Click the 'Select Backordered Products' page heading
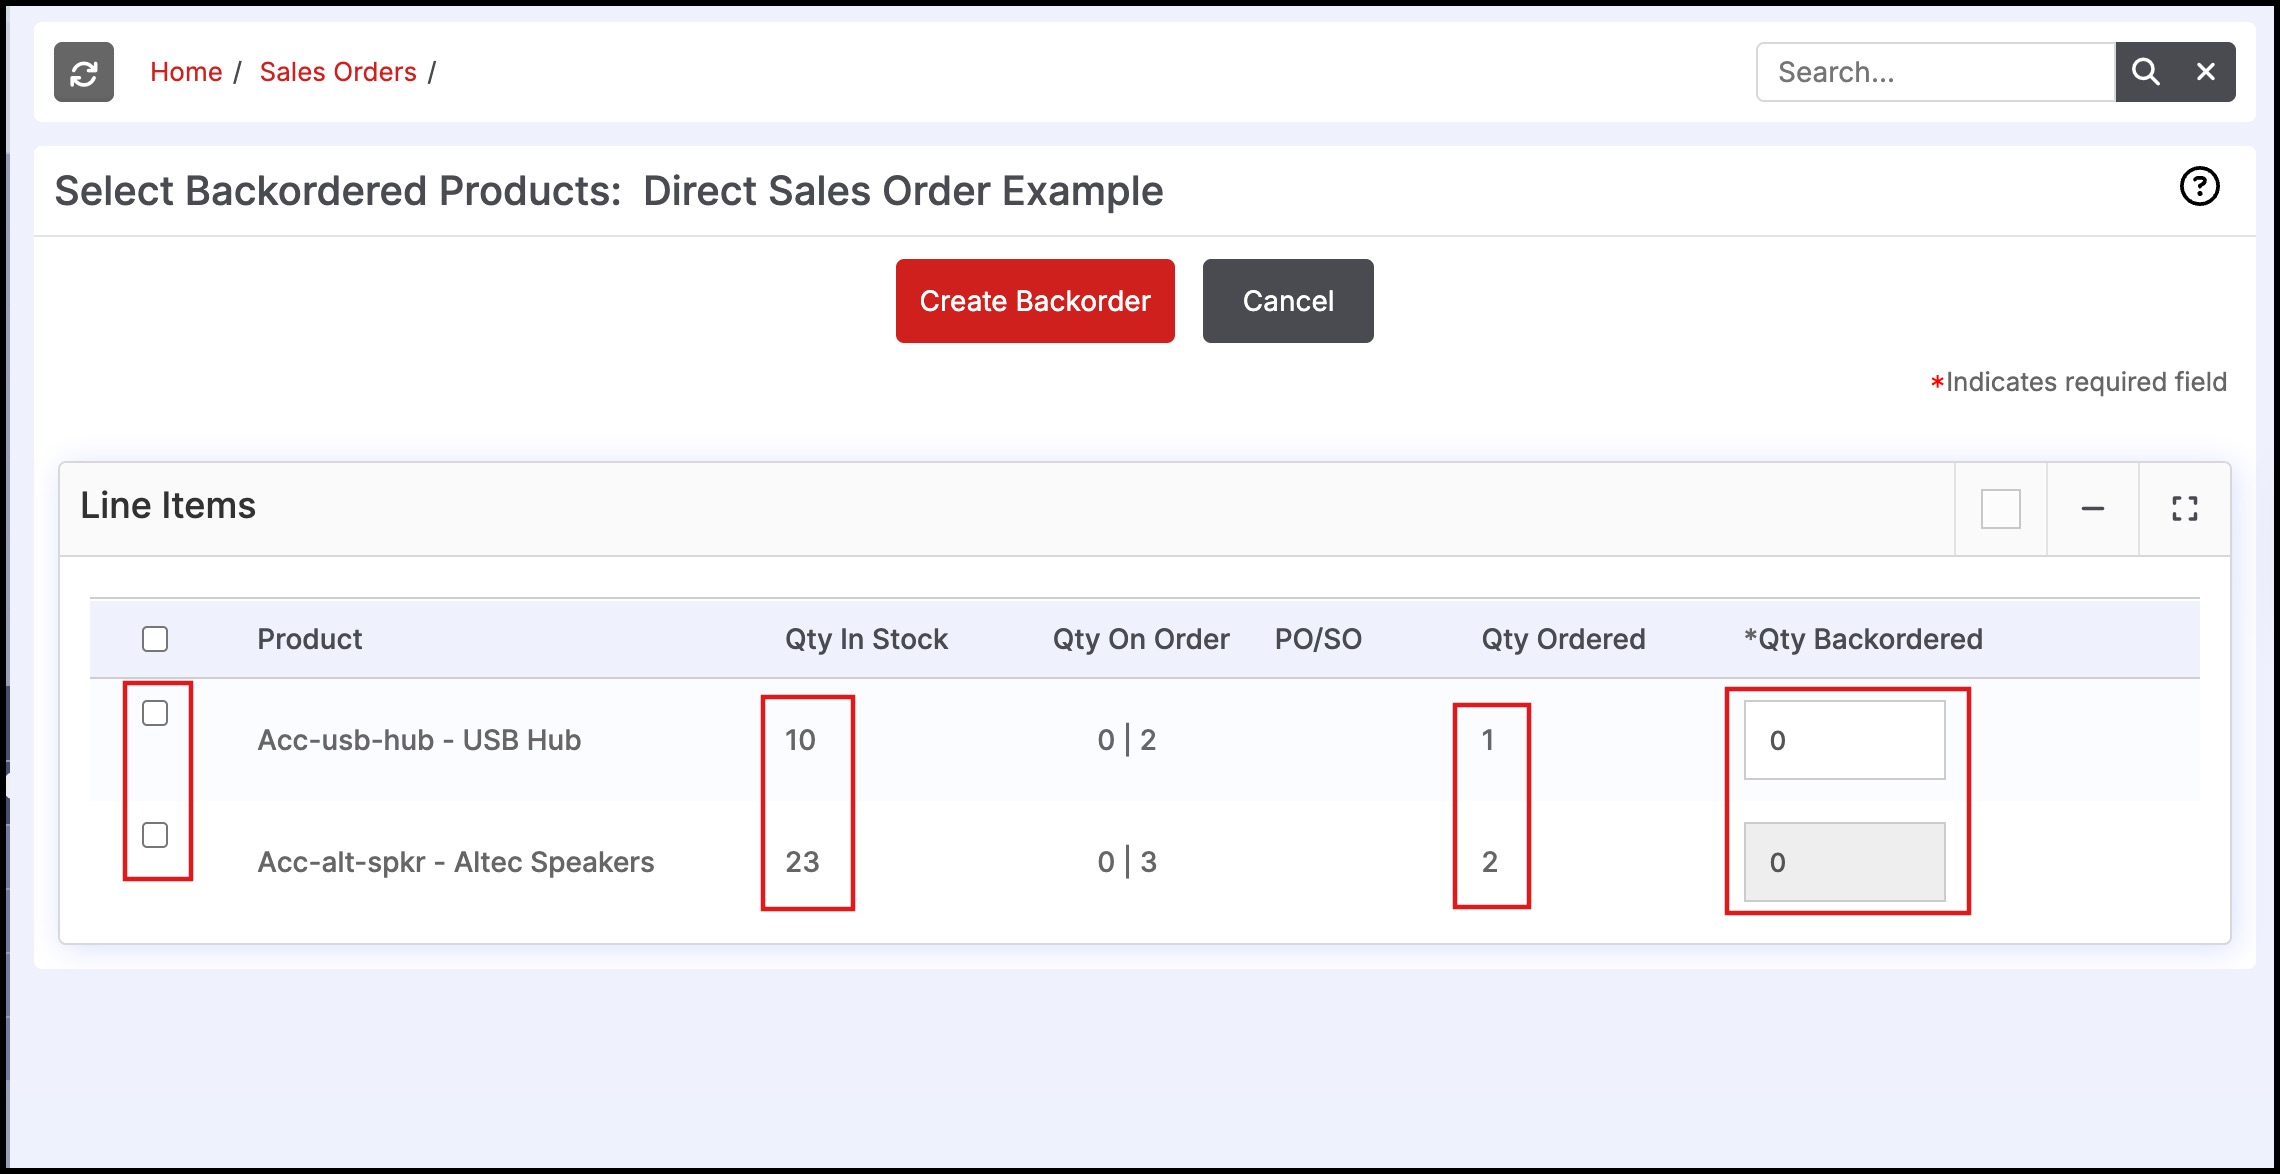 (x=609, y=191)
